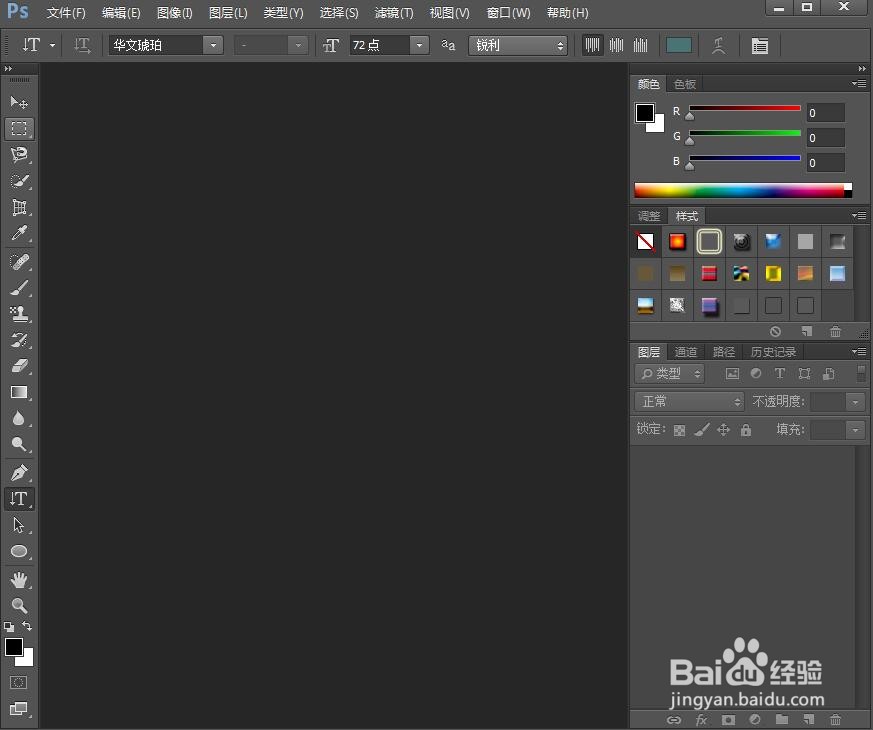
Task: Switch to the 色板 tab
Action: tap(684, 84)
